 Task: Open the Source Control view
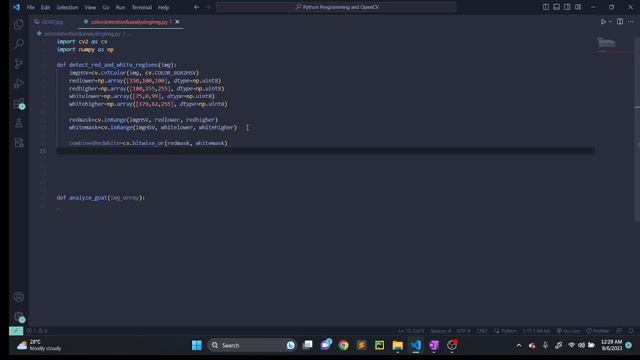point(19,64)
